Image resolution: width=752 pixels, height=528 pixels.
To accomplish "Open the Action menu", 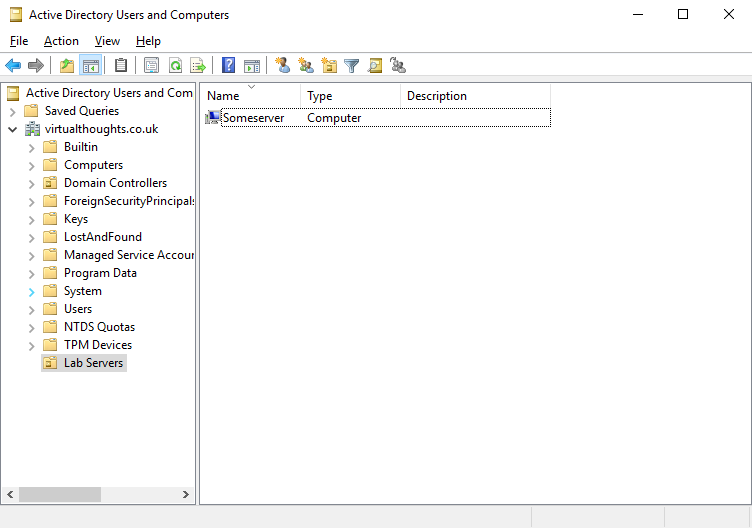I will tap(61, 41).
